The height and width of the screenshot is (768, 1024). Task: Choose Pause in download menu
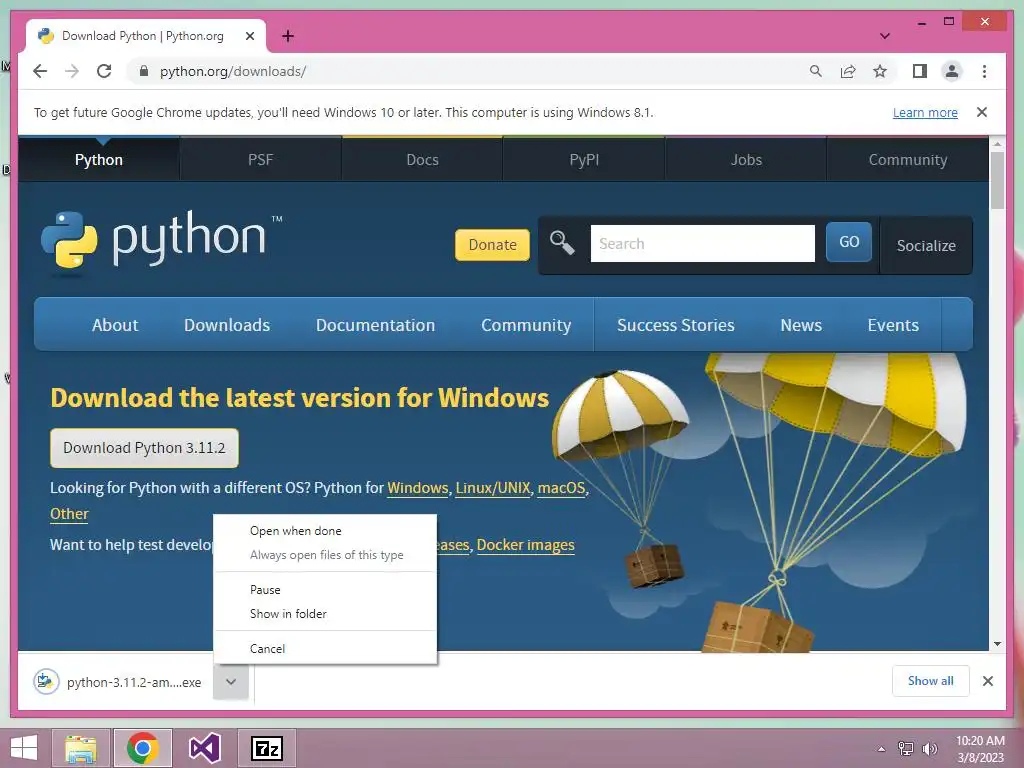(325, 590)
